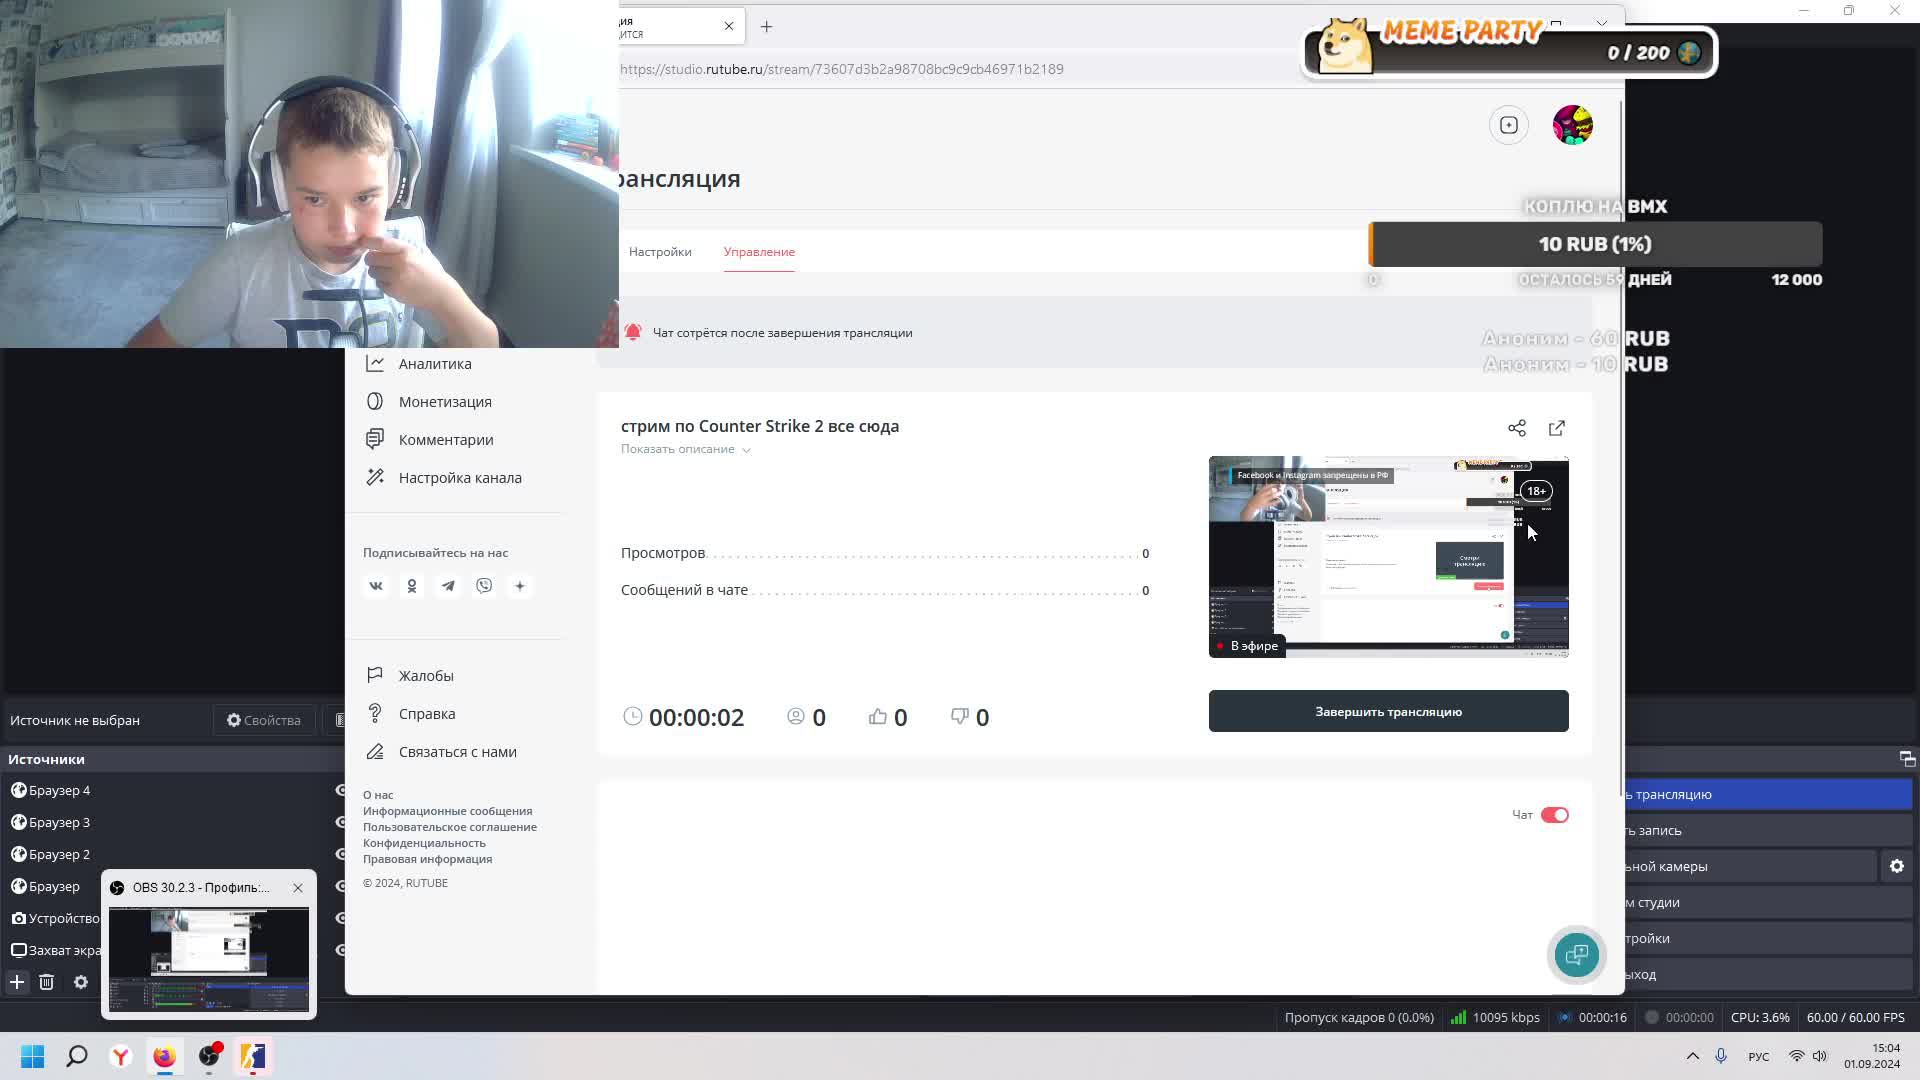The width and height of the screenshot is (1920, 1080).
Task: Click the share stream icon
Action: coord(1517,428)
